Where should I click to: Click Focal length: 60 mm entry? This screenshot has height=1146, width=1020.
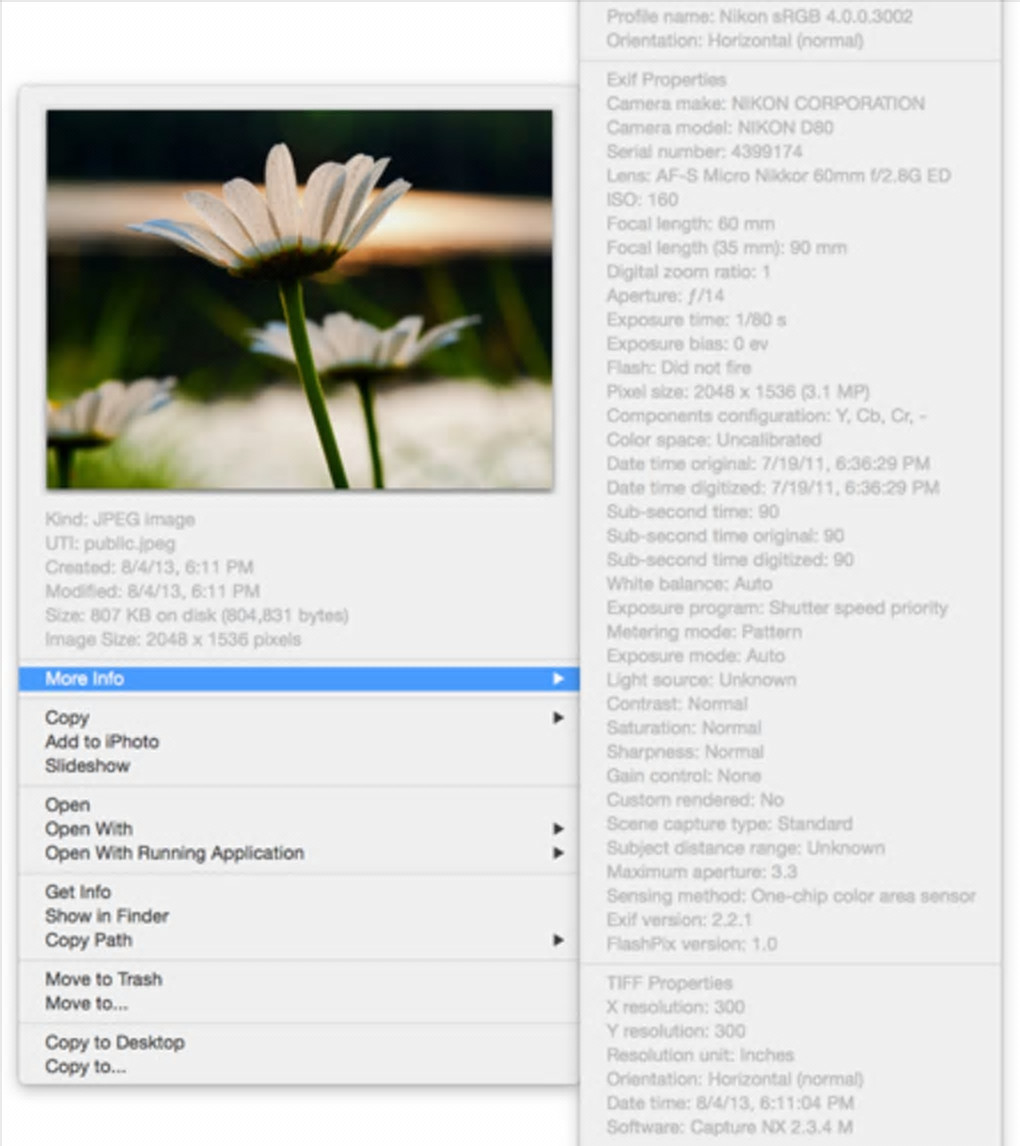point(690,224)
